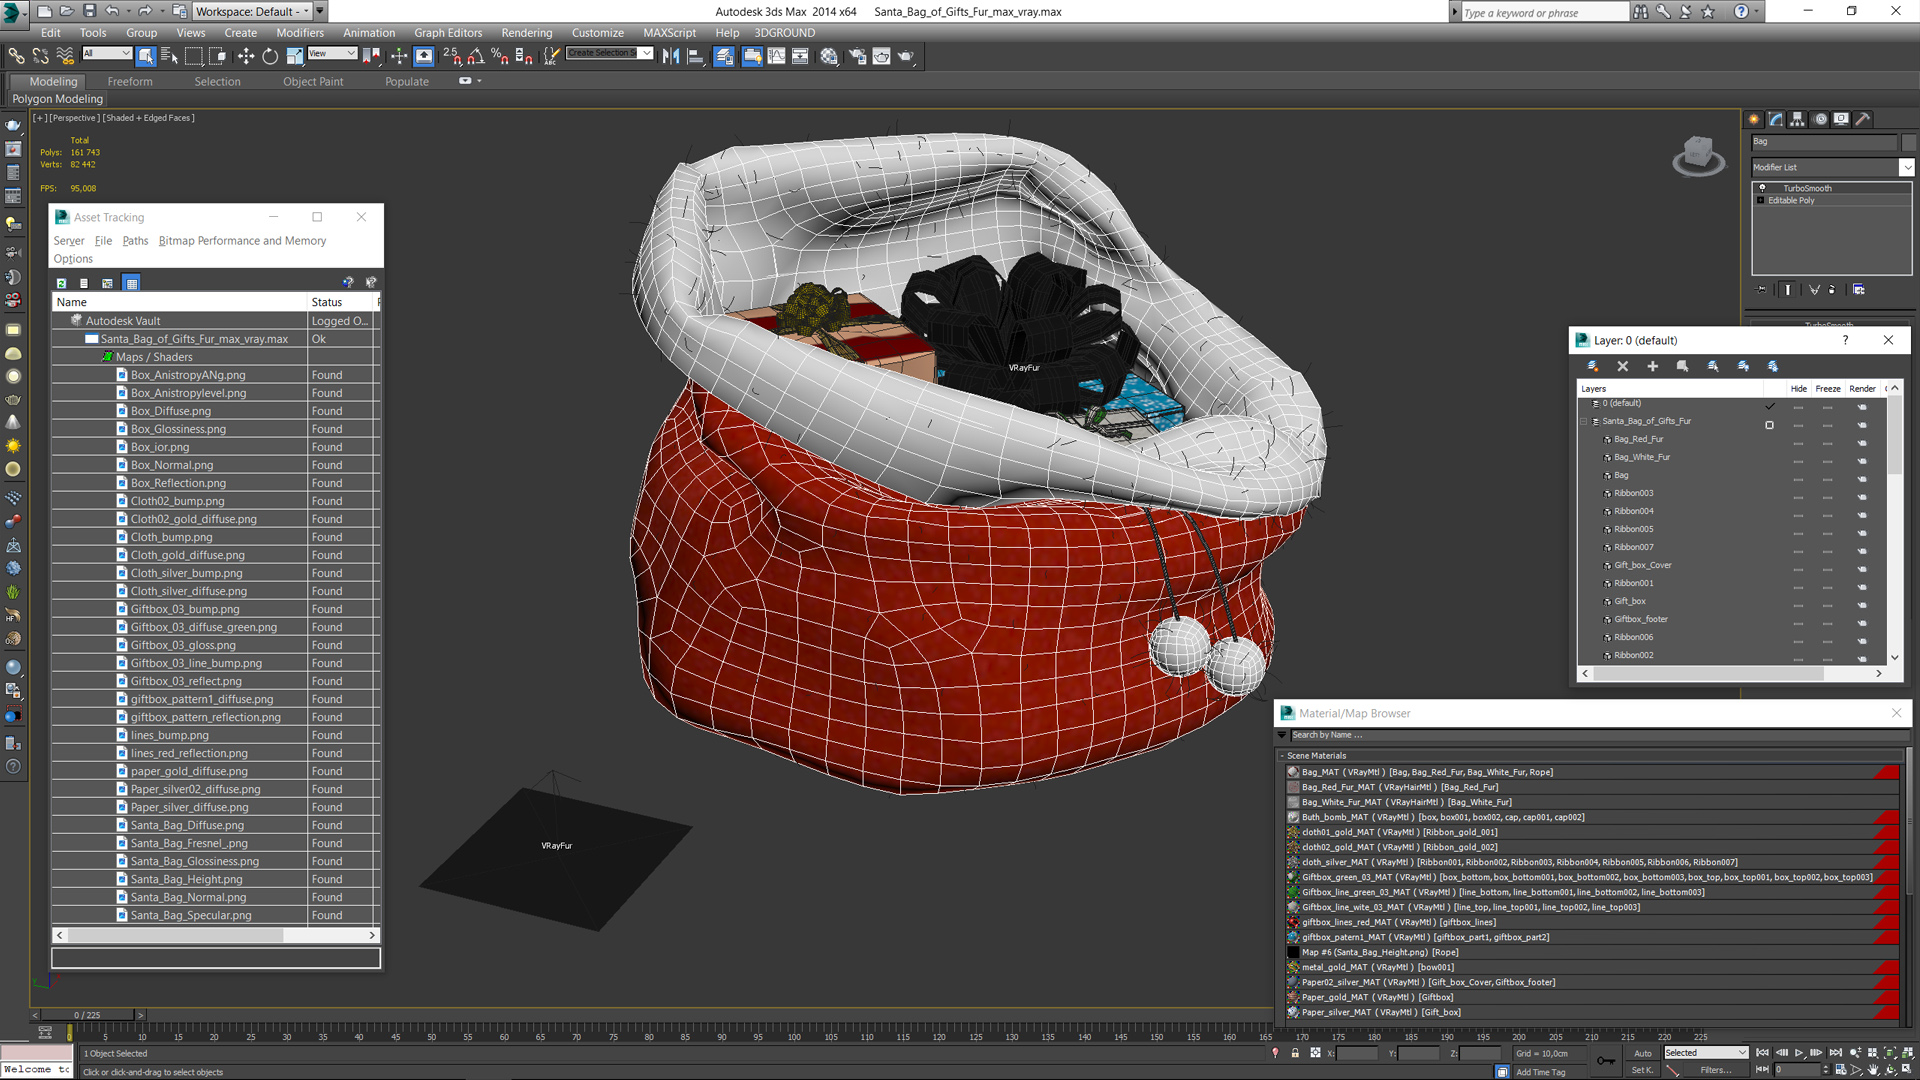Toggle Render for Giftbox_footer row
This screenshot has height=1080, width=1920.
(x=1862, y=621)
